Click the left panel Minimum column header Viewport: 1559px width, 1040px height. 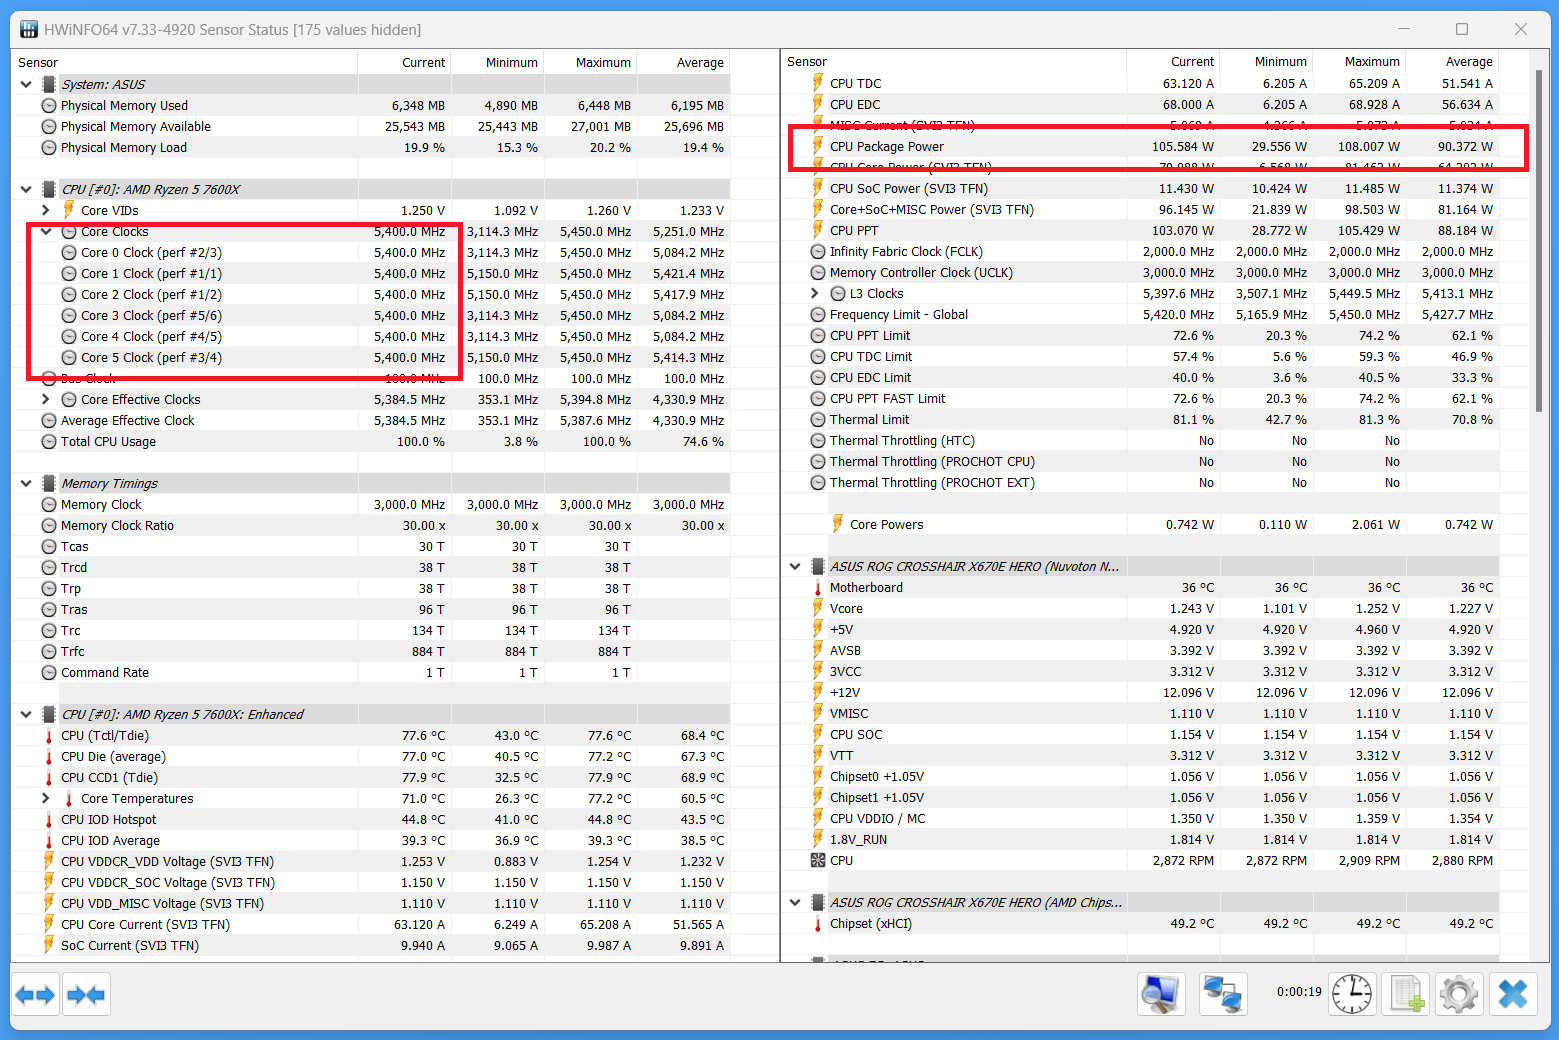tap(498, 62)
